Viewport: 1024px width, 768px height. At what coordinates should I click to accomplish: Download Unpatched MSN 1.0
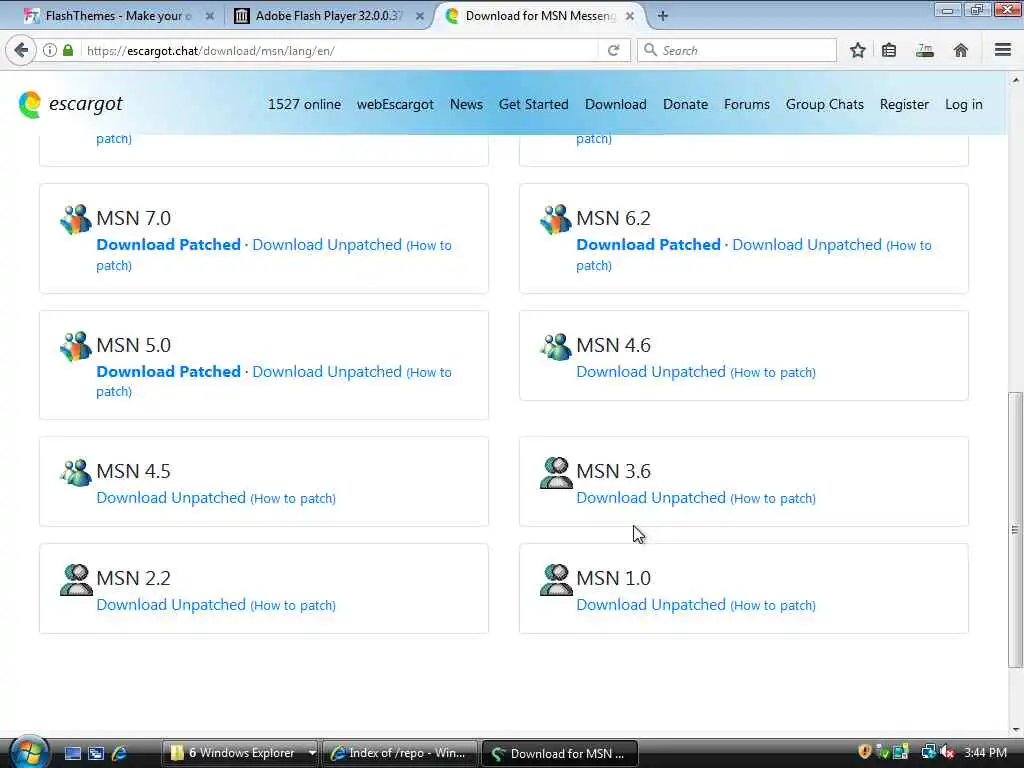651,604
